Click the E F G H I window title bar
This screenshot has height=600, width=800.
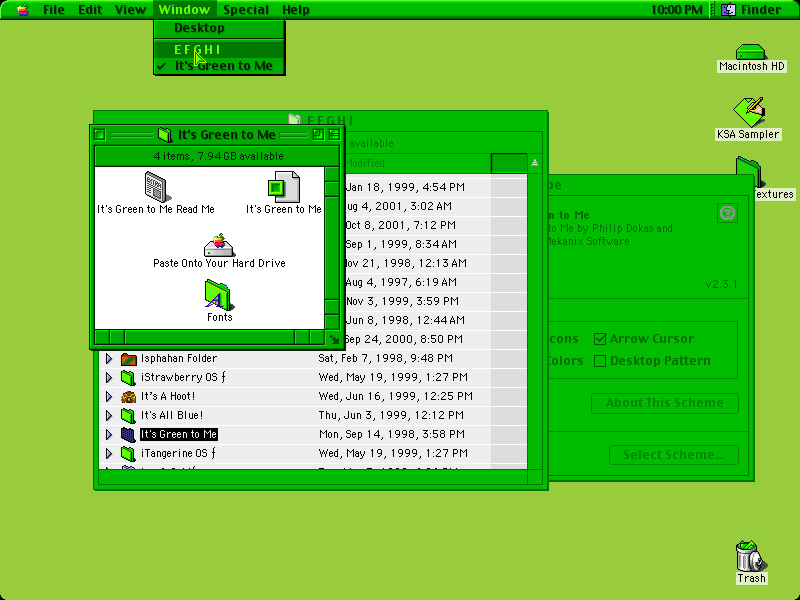(320, 120)
